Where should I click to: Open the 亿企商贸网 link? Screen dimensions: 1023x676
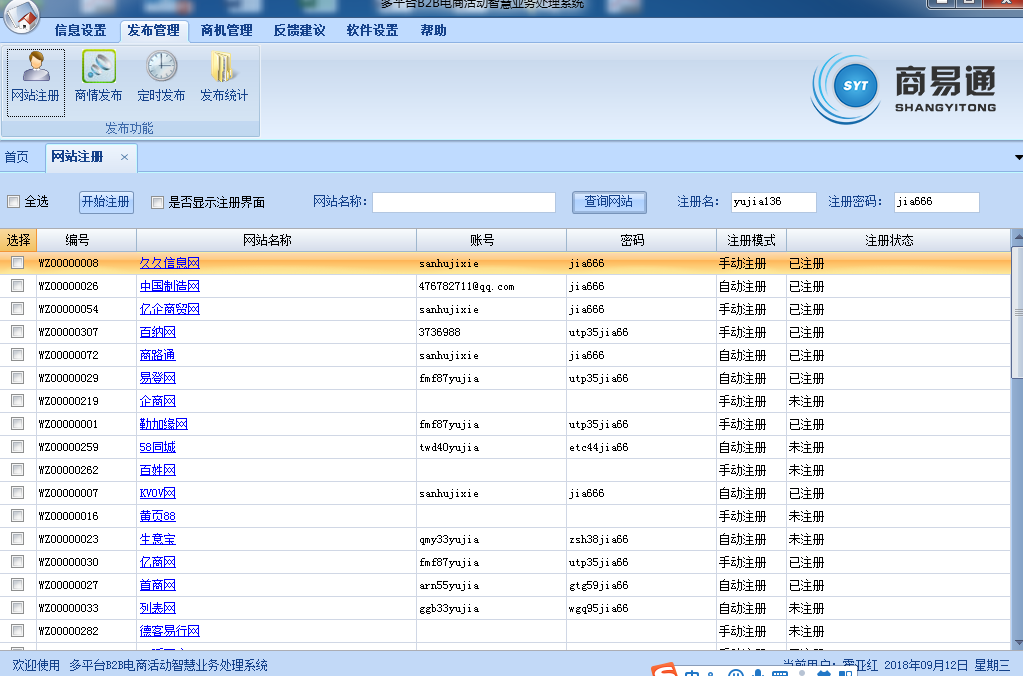point(170,309)
